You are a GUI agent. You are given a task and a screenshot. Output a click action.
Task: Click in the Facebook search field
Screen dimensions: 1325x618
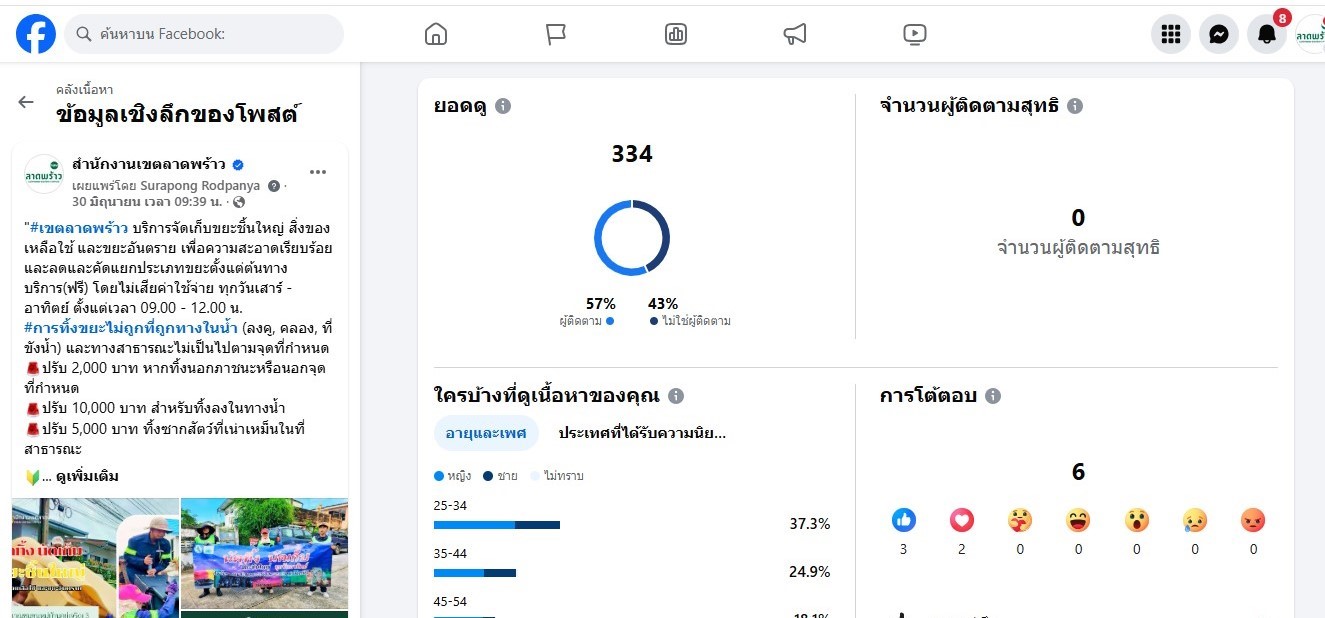click(205, 34)
